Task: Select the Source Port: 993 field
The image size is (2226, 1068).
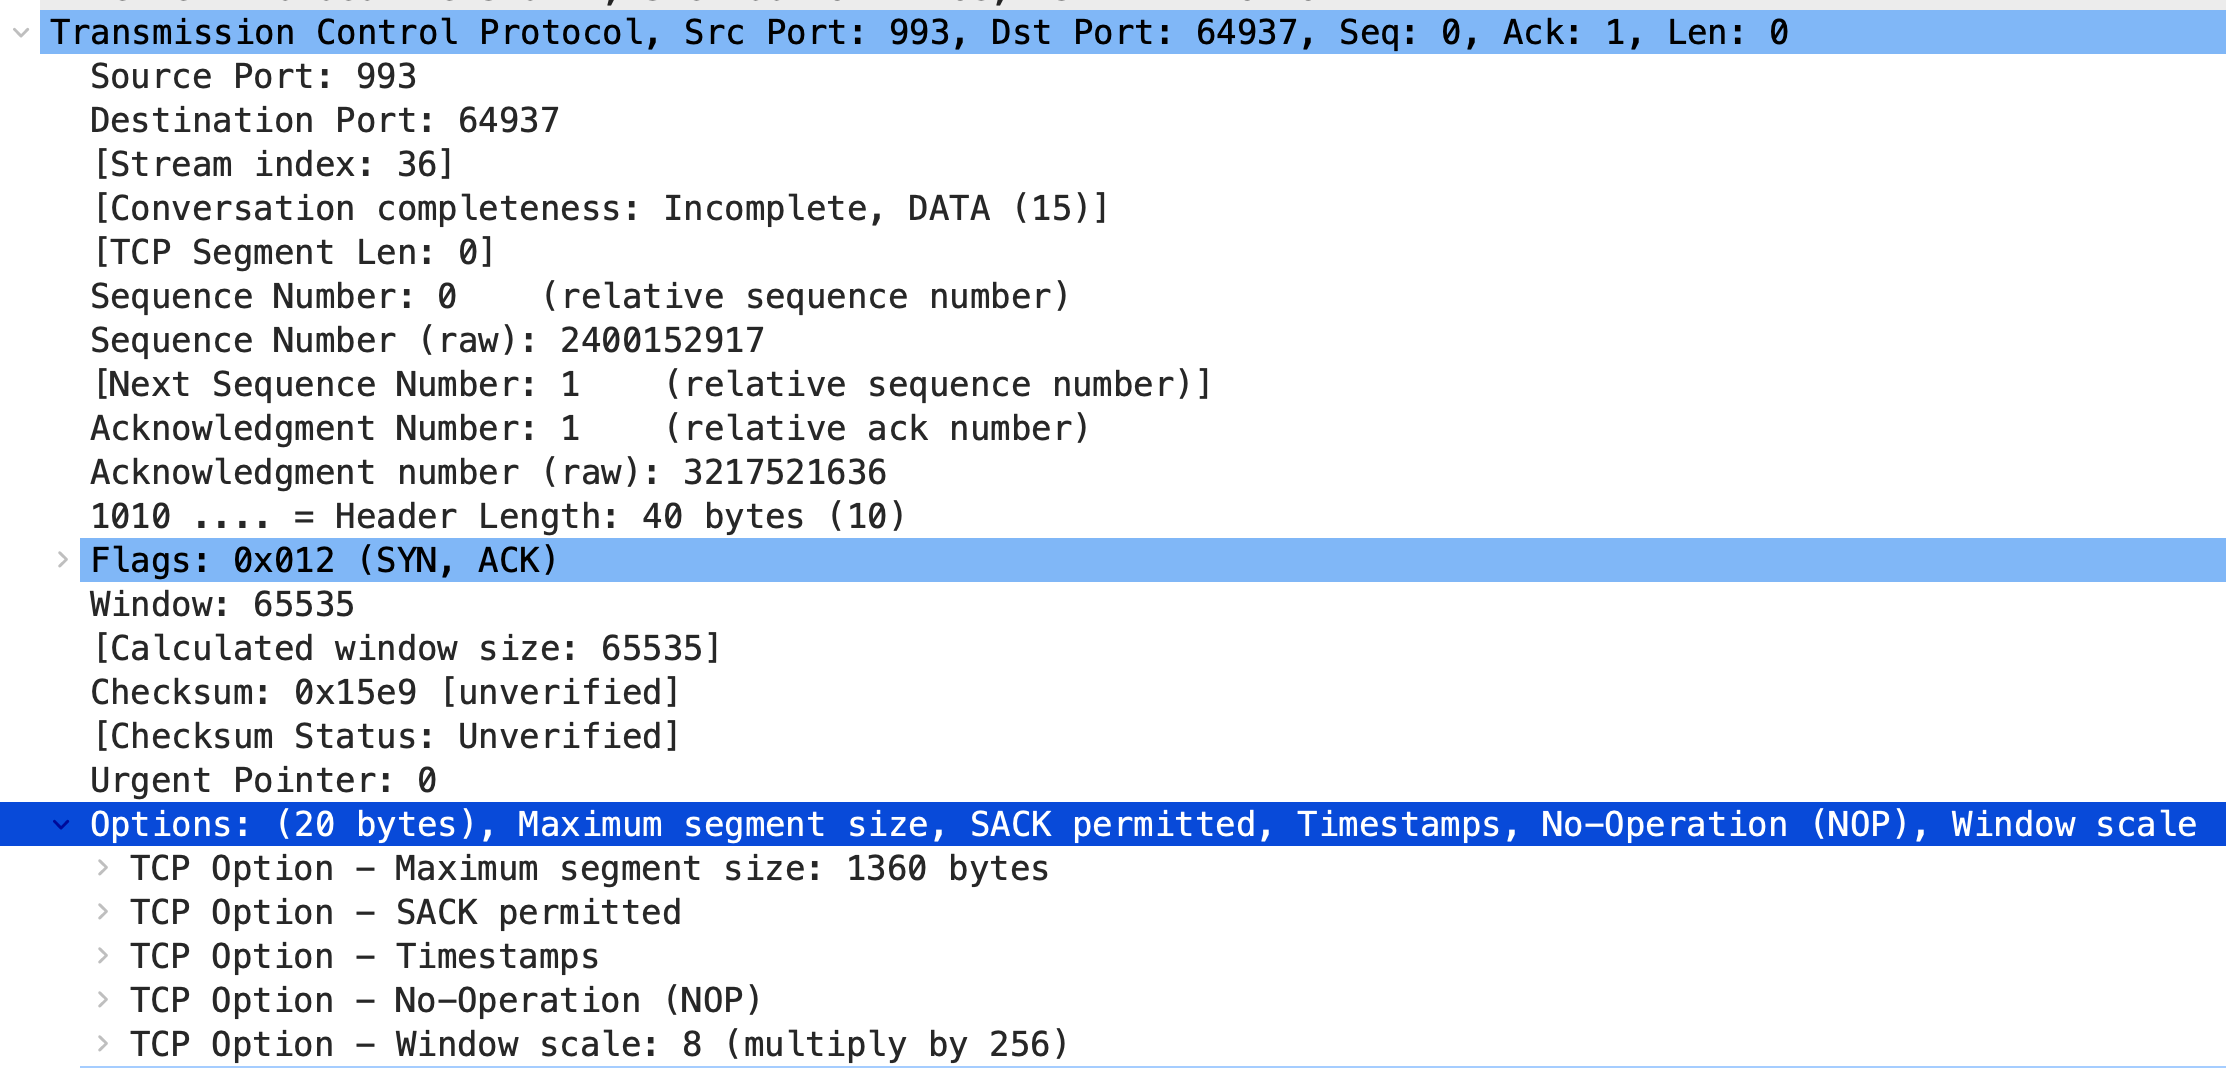Action: tap(253, 76)
